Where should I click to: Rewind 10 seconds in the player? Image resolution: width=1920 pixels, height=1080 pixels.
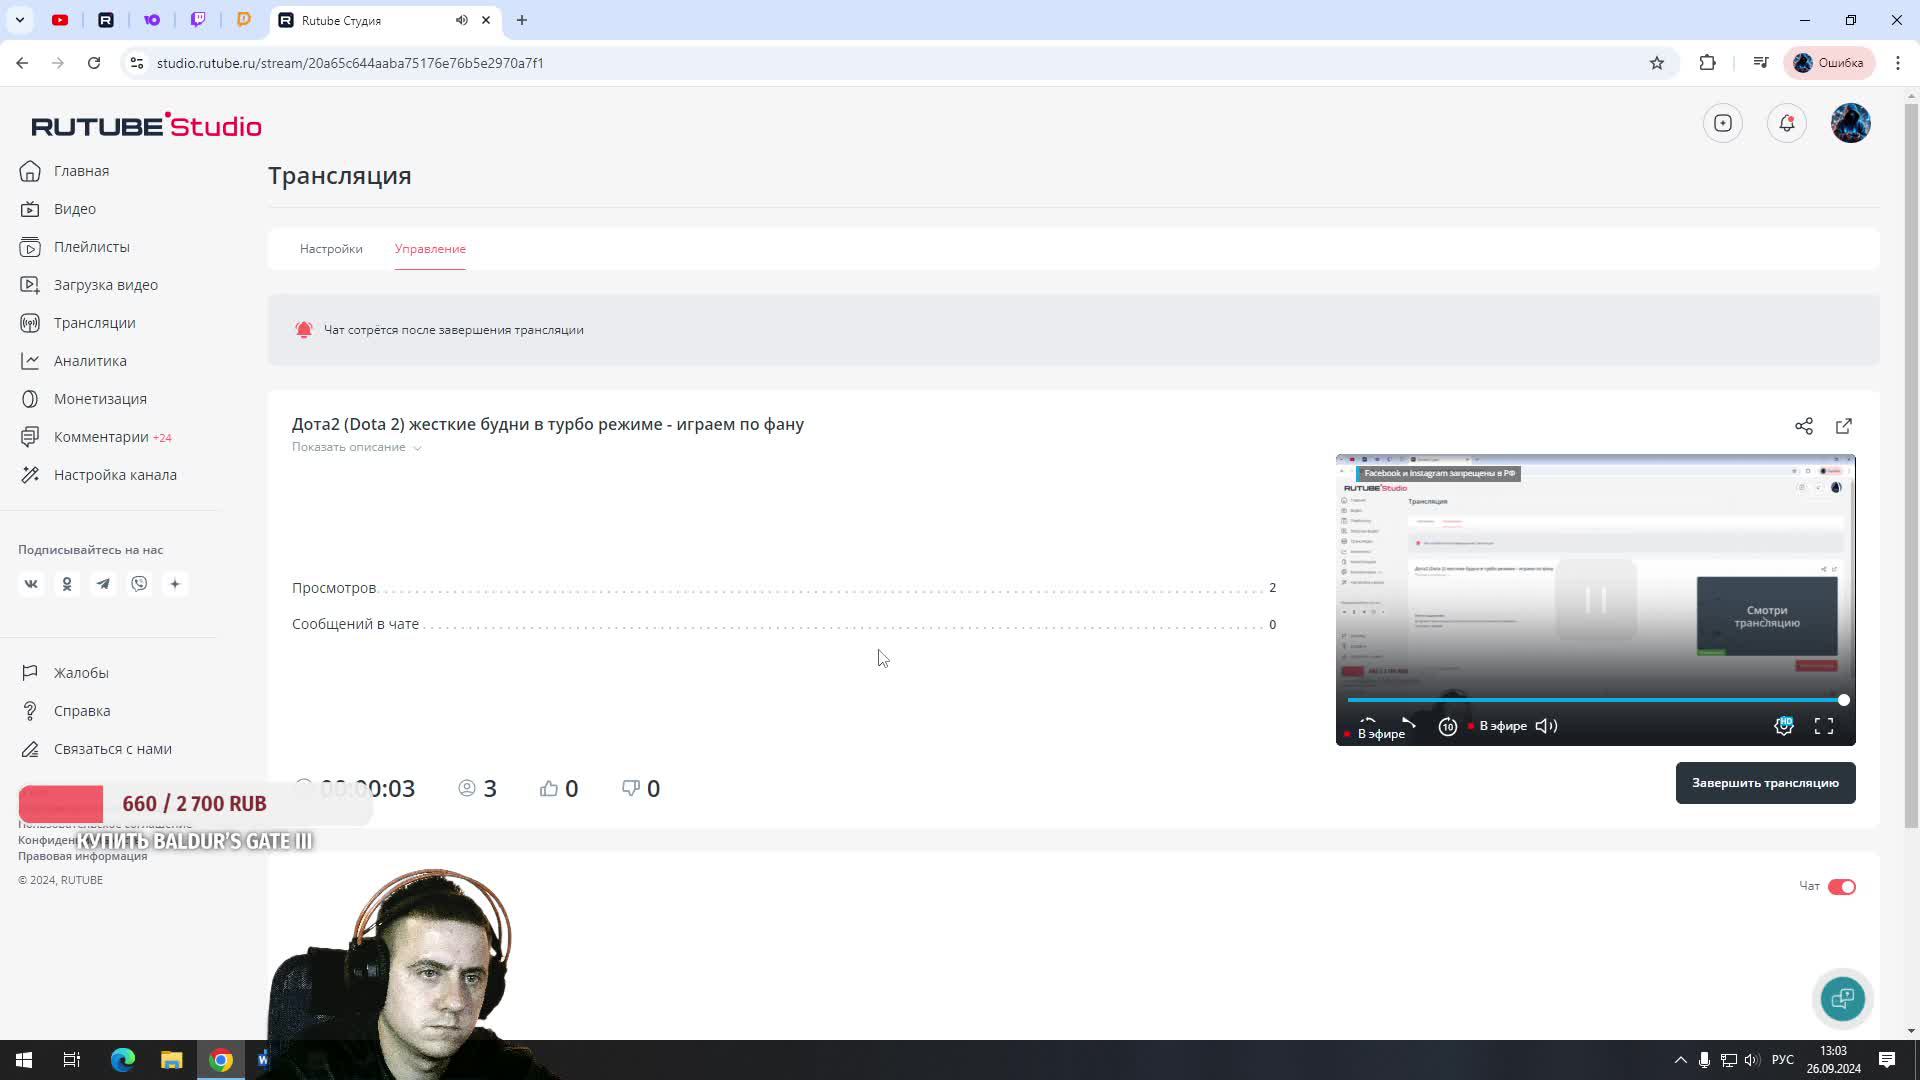tap(1447, 727)
